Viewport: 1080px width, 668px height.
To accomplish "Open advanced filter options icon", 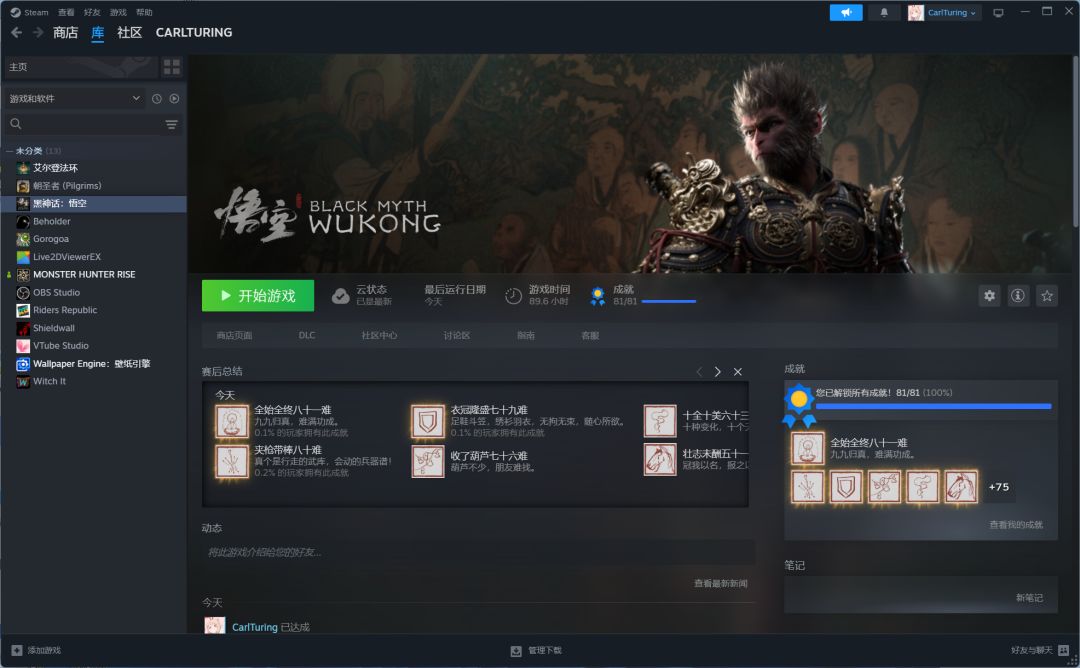I will 172,124.
